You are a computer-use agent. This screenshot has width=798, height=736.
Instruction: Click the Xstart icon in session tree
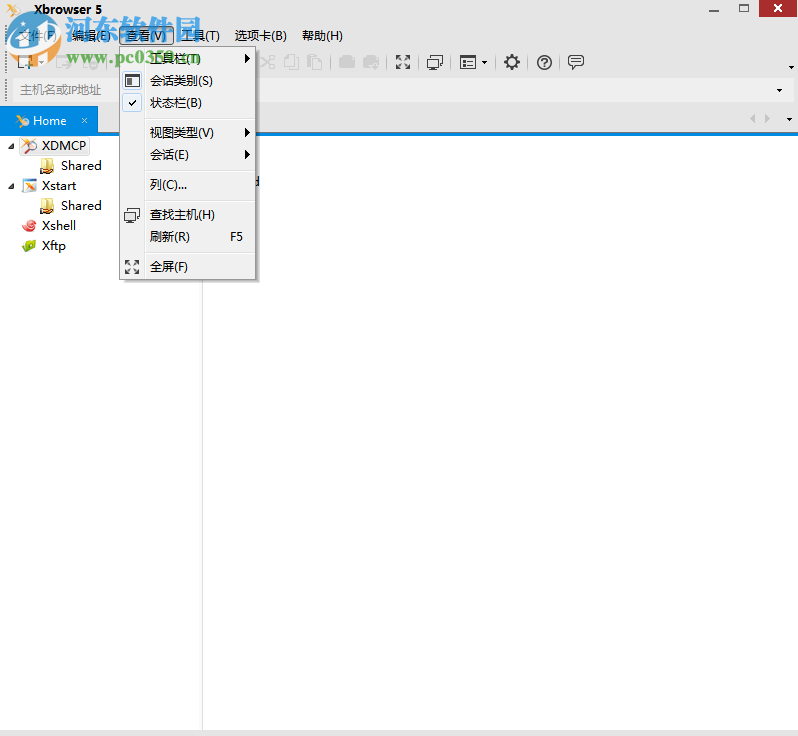[30, 186]
